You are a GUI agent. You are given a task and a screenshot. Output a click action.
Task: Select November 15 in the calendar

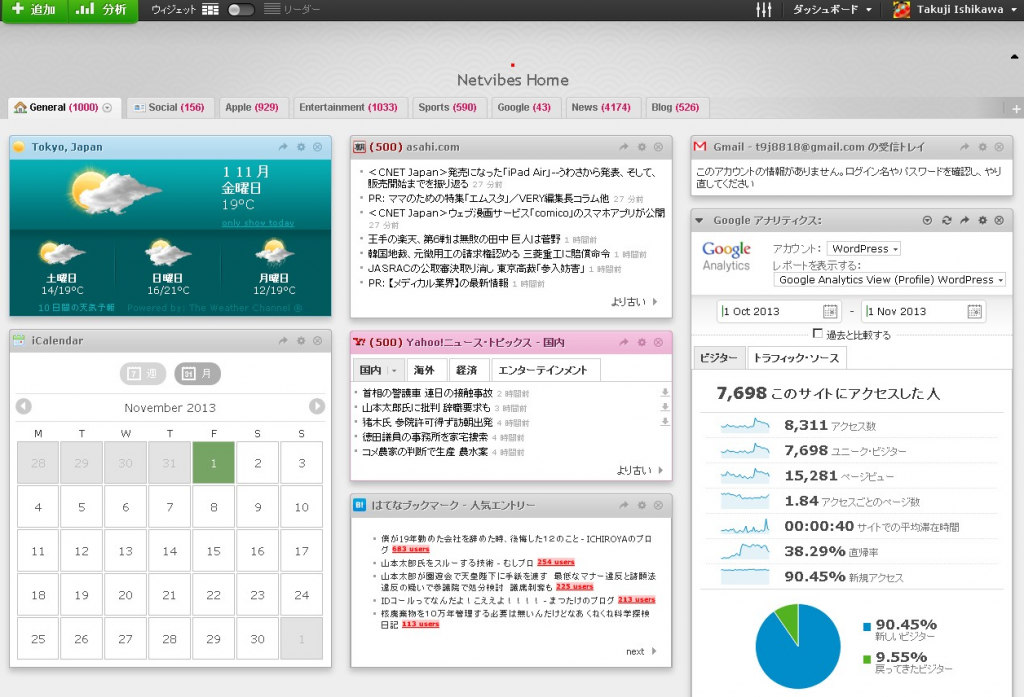click(x=213, y=551)
